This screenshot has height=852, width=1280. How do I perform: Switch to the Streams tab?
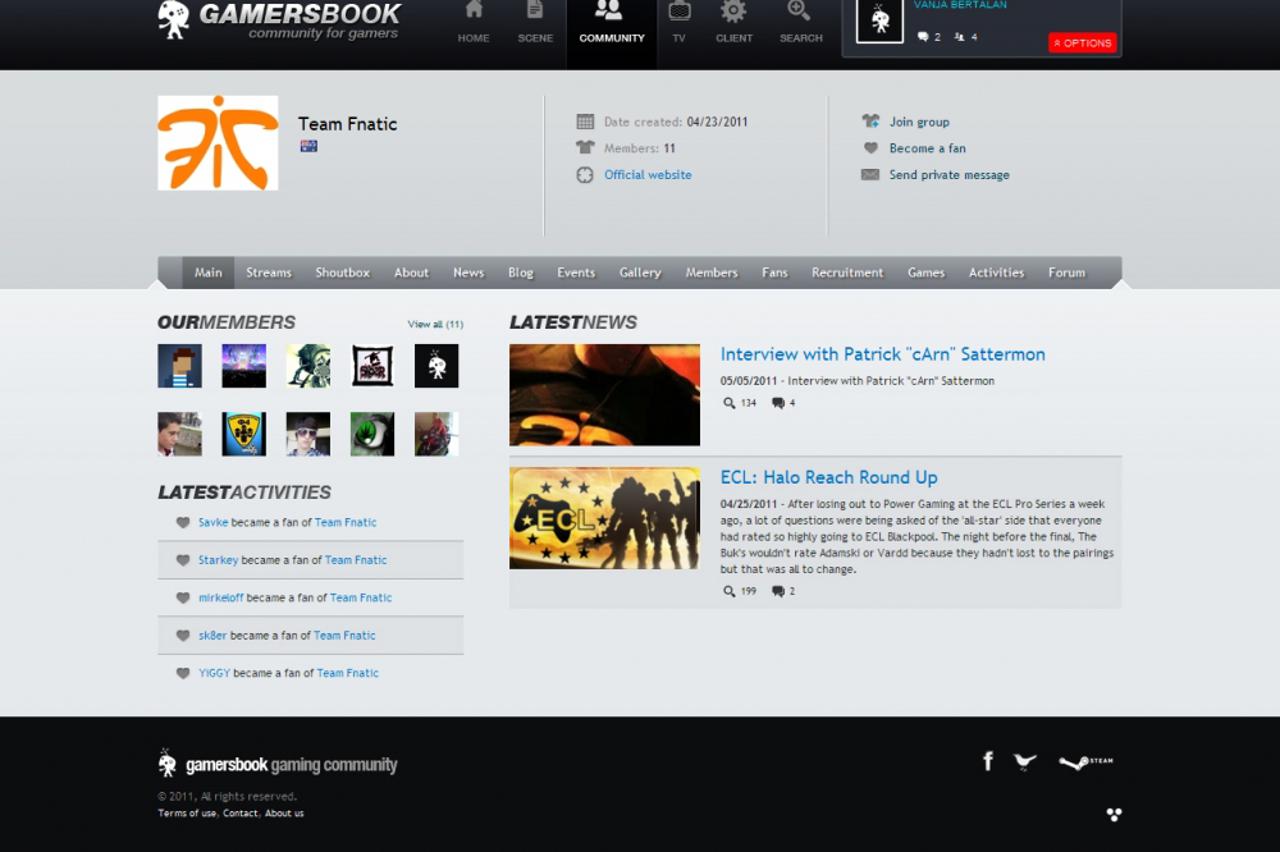(268, 273)
